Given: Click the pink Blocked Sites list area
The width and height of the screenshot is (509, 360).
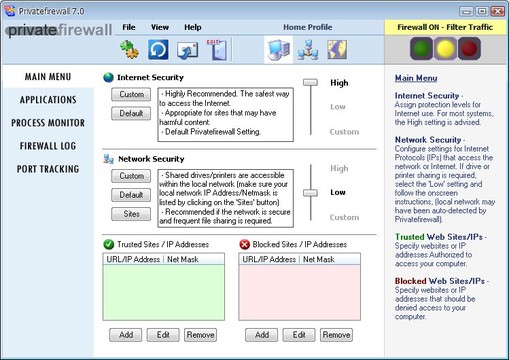Looking at the screenshot, I should tap(299, 292).
